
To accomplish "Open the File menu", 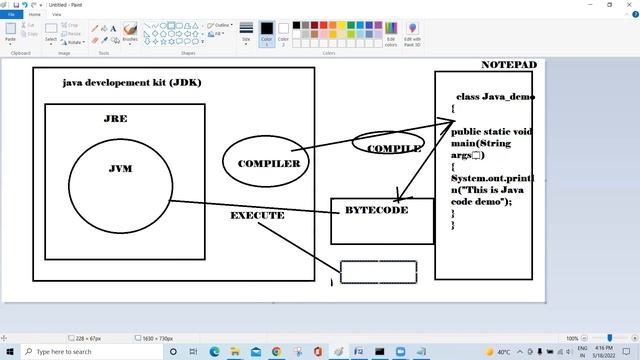I will click(x=11, y=14).
